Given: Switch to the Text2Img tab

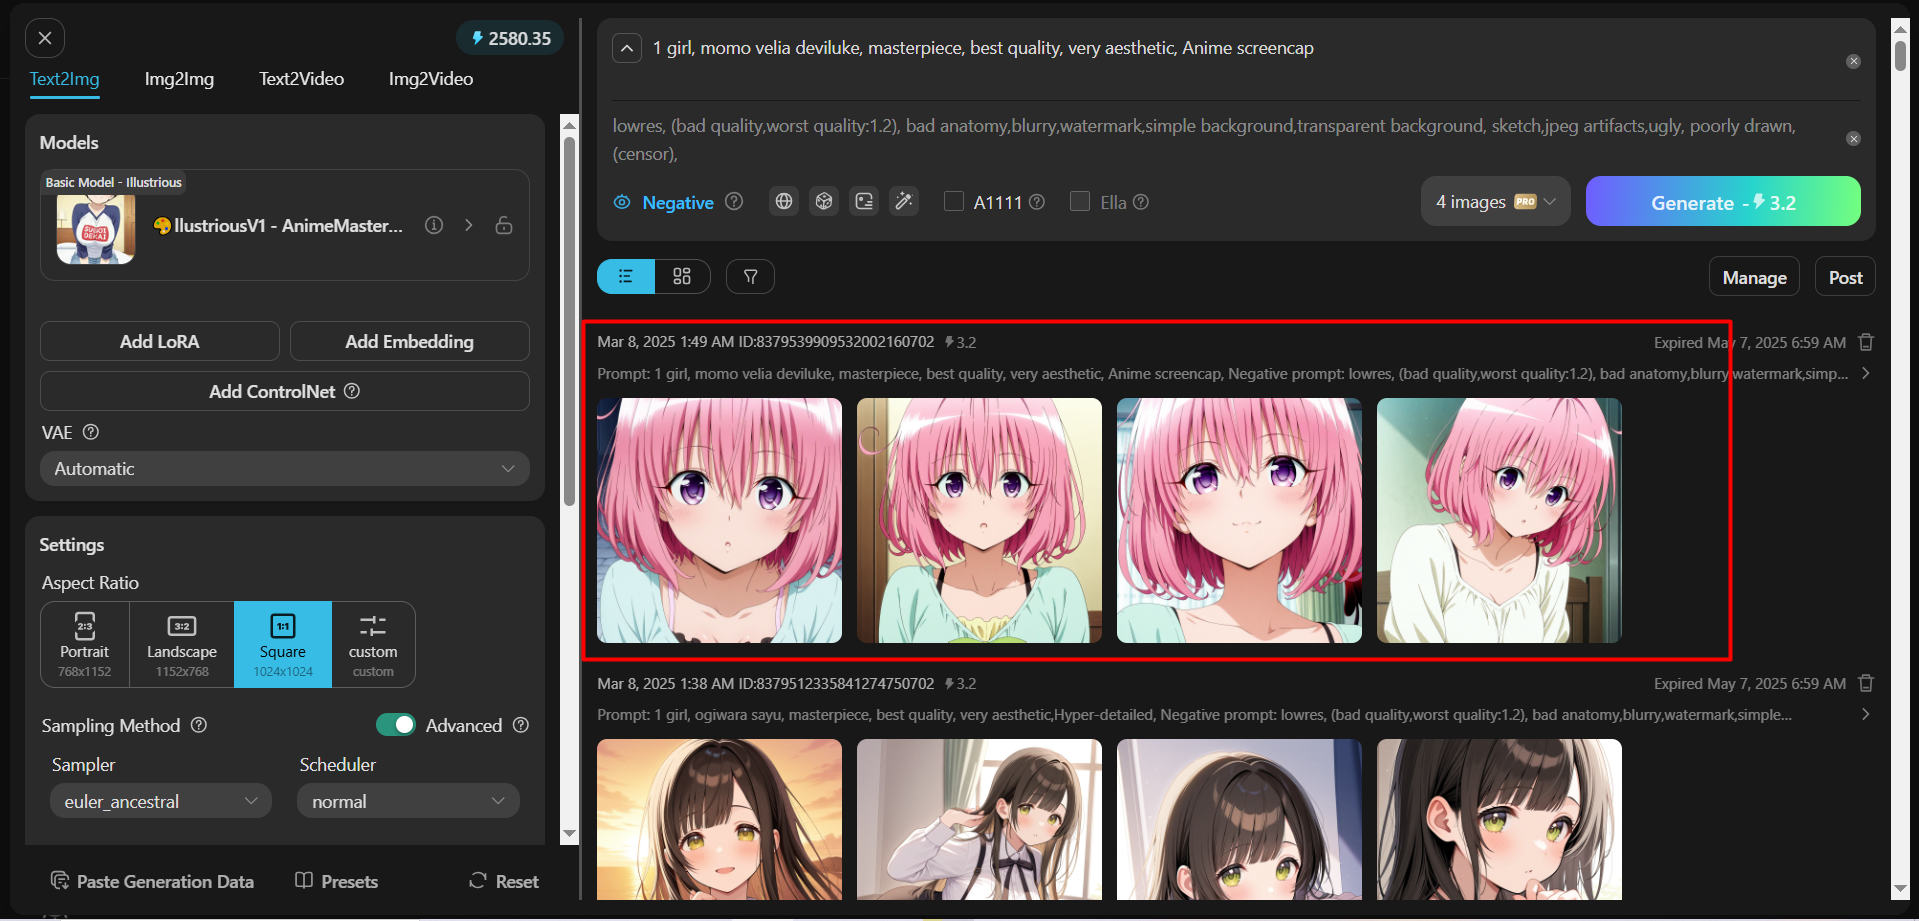Looking at the screenshot, I should click(64, 79).
